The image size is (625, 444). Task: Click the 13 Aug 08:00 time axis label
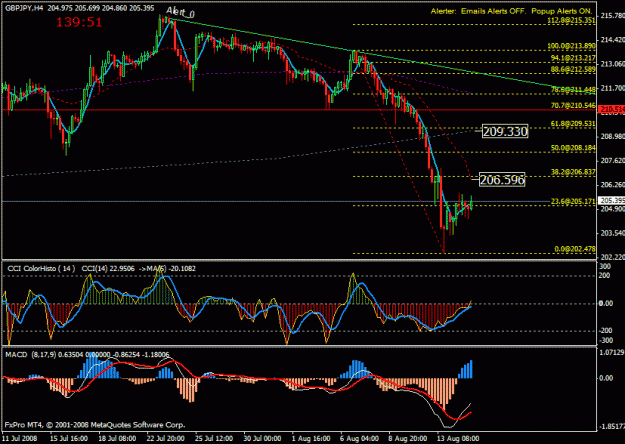(458, 438)
